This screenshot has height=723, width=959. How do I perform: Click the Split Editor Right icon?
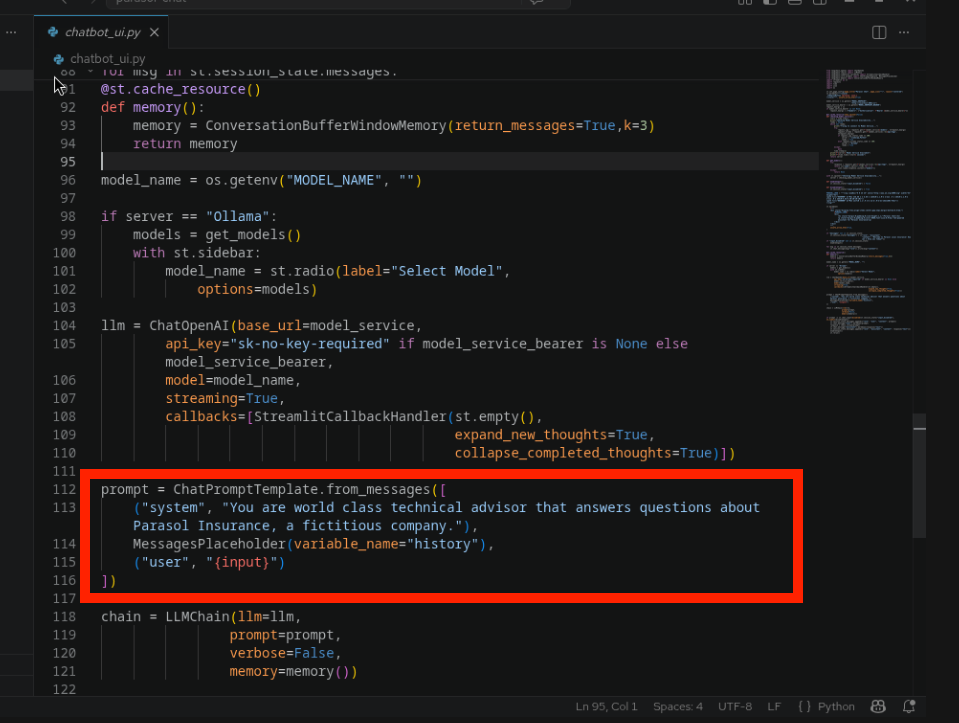click(879, 32)
